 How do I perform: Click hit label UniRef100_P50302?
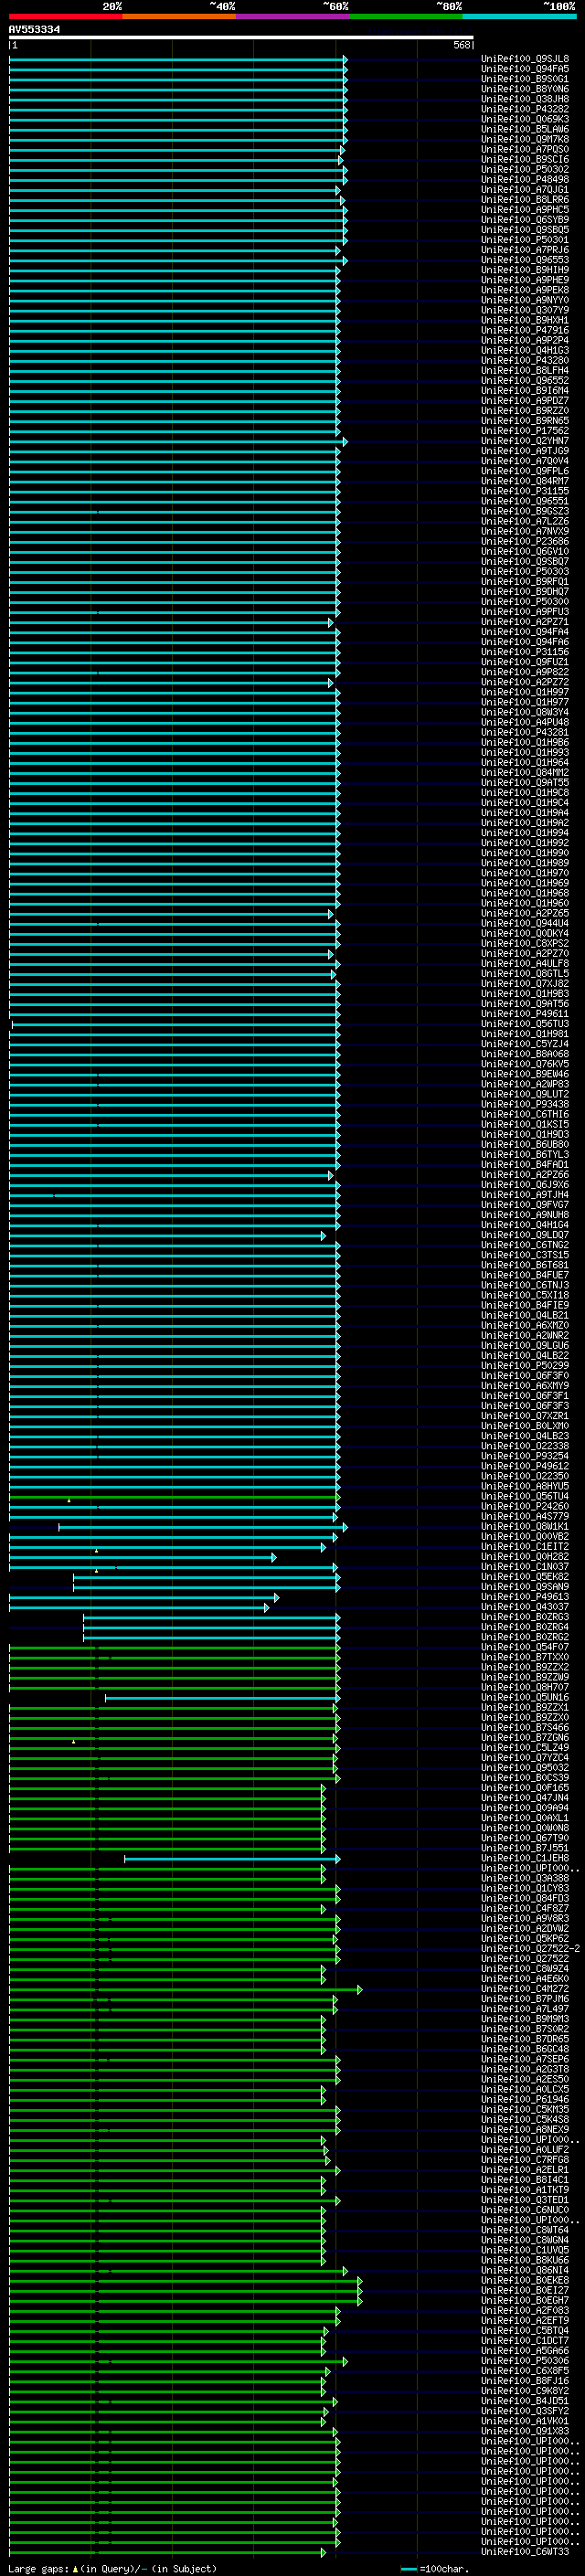pyautogui.click(x=525, y=170)
